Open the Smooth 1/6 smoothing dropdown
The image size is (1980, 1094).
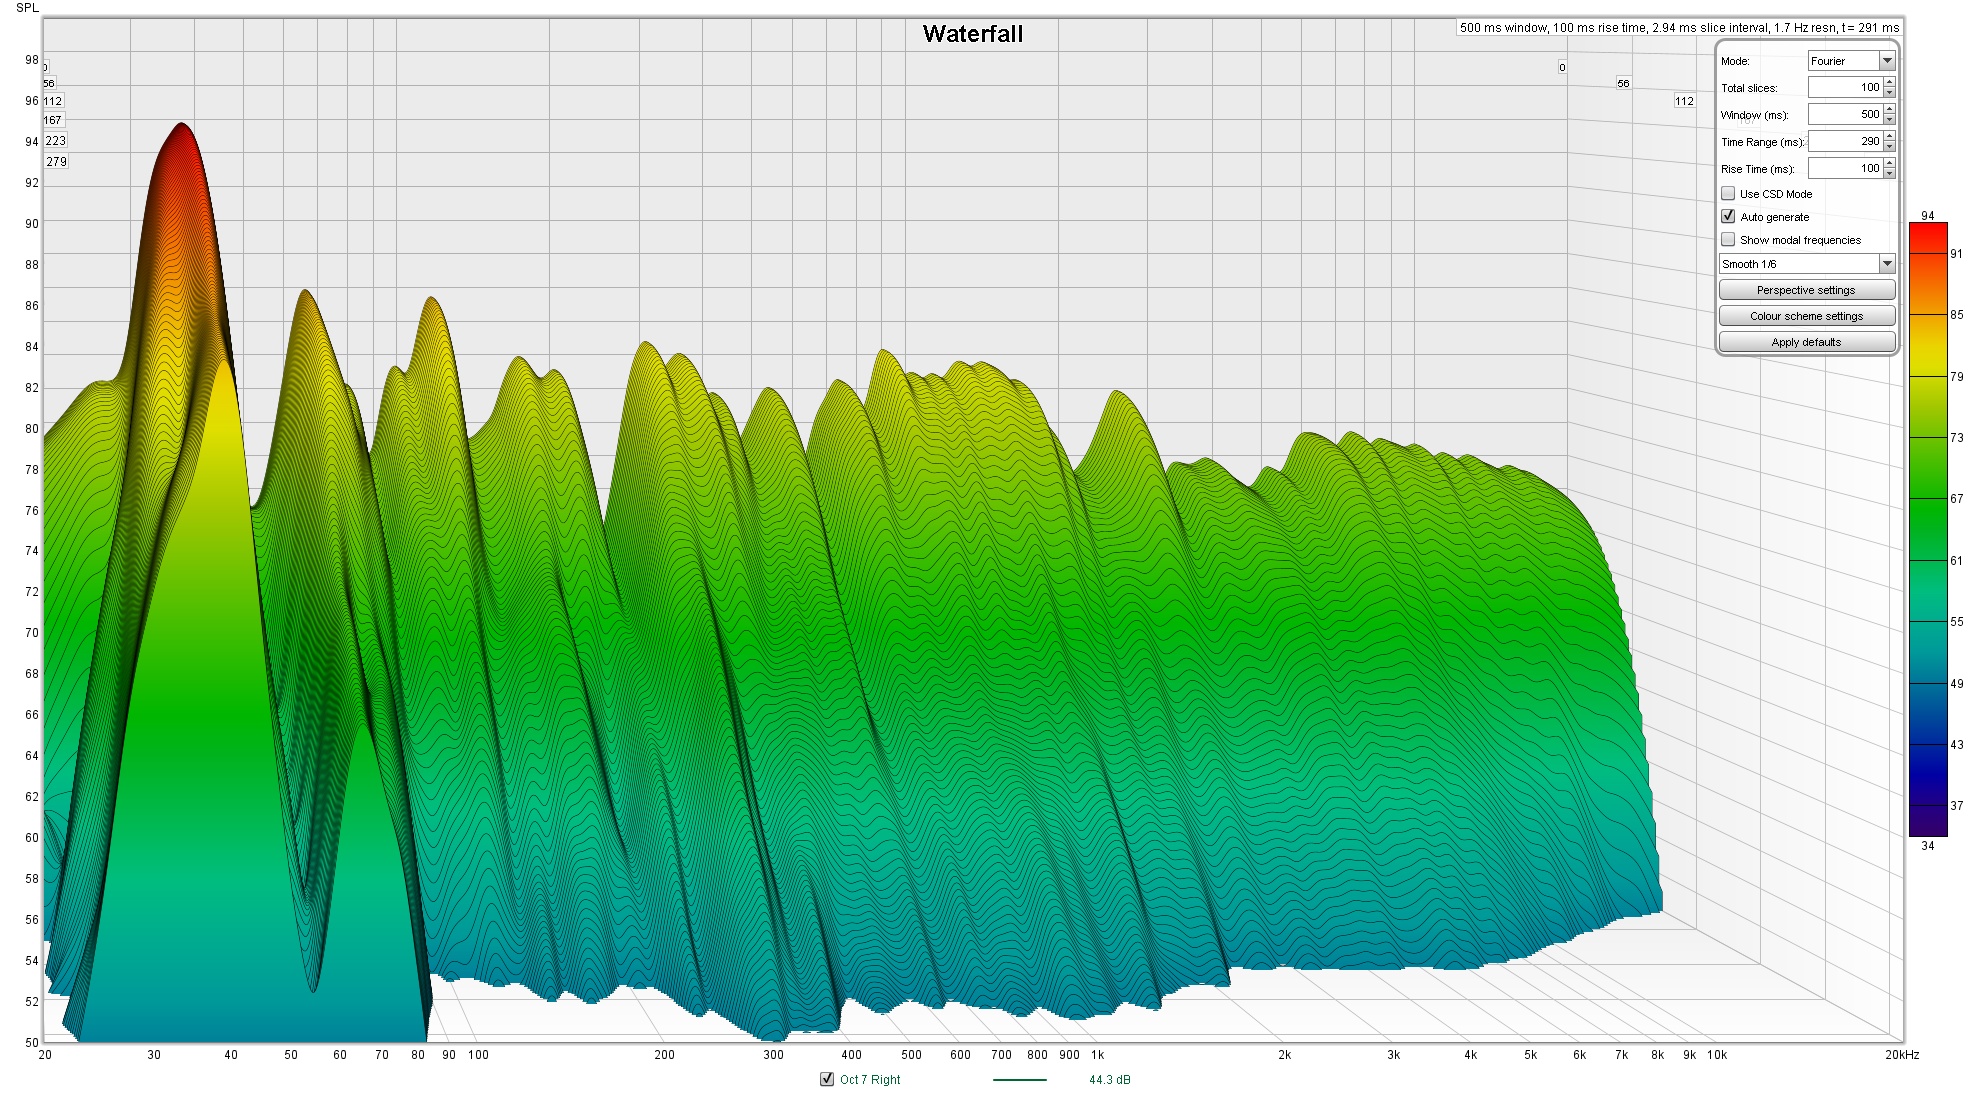1800,263
